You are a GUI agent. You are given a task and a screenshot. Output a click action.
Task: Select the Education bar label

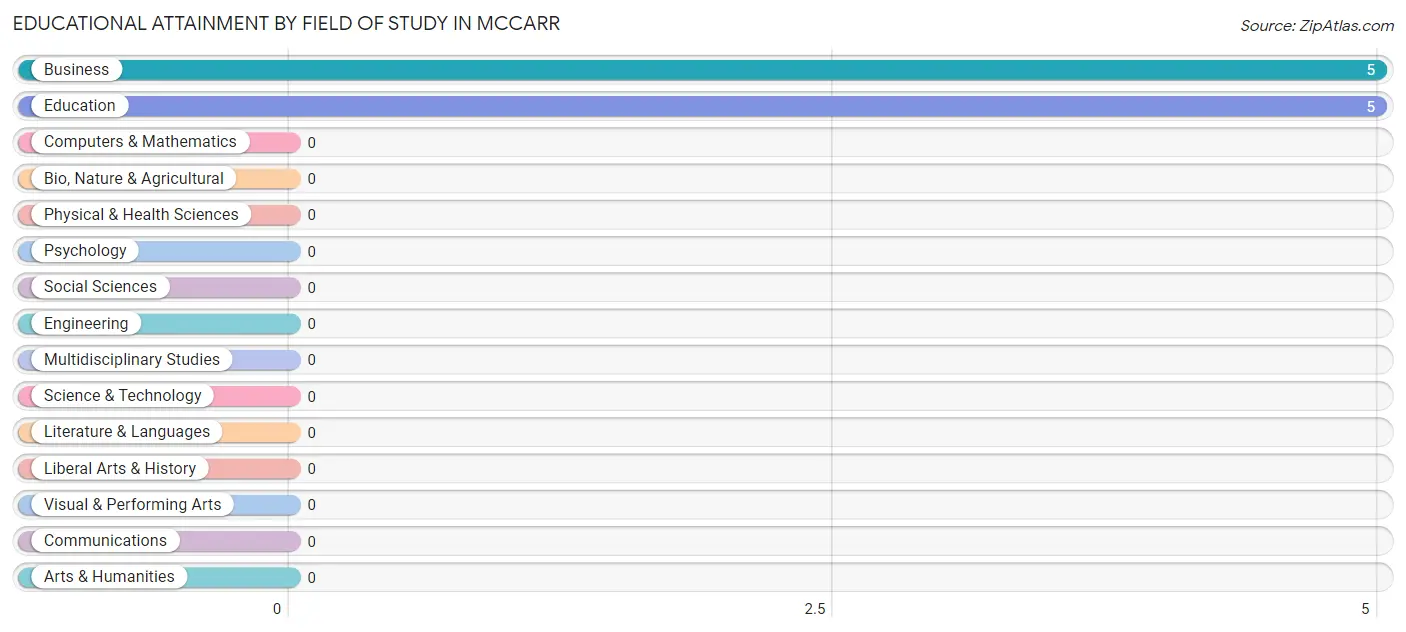tap(80, 106)
